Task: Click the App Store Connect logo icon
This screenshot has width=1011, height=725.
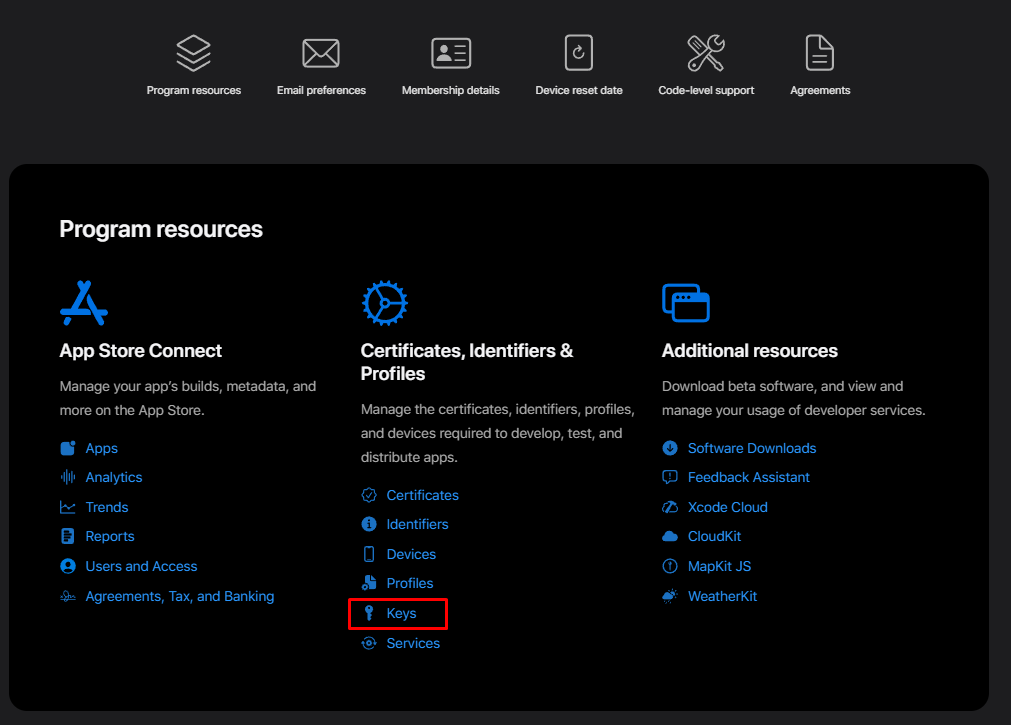Action: (84, 303)
